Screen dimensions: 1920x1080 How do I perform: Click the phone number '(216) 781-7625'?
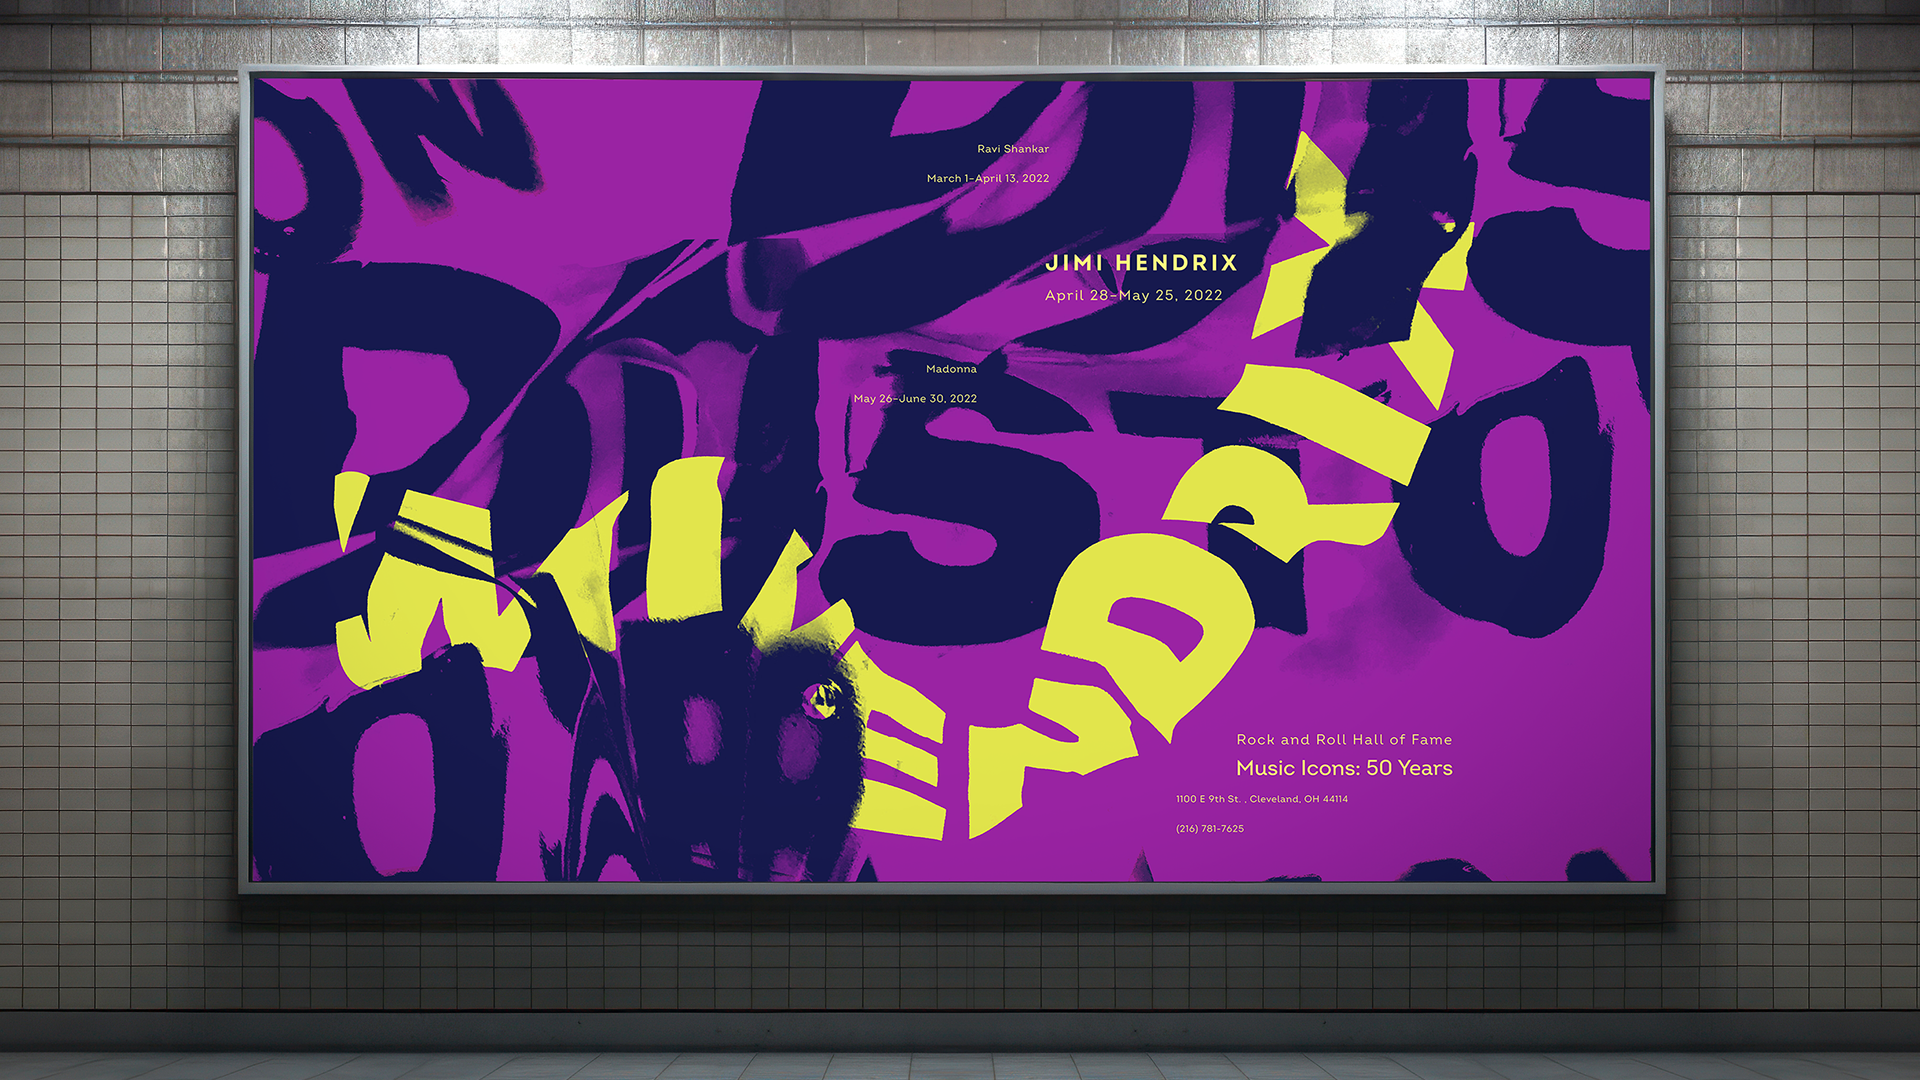(1210, 829)
